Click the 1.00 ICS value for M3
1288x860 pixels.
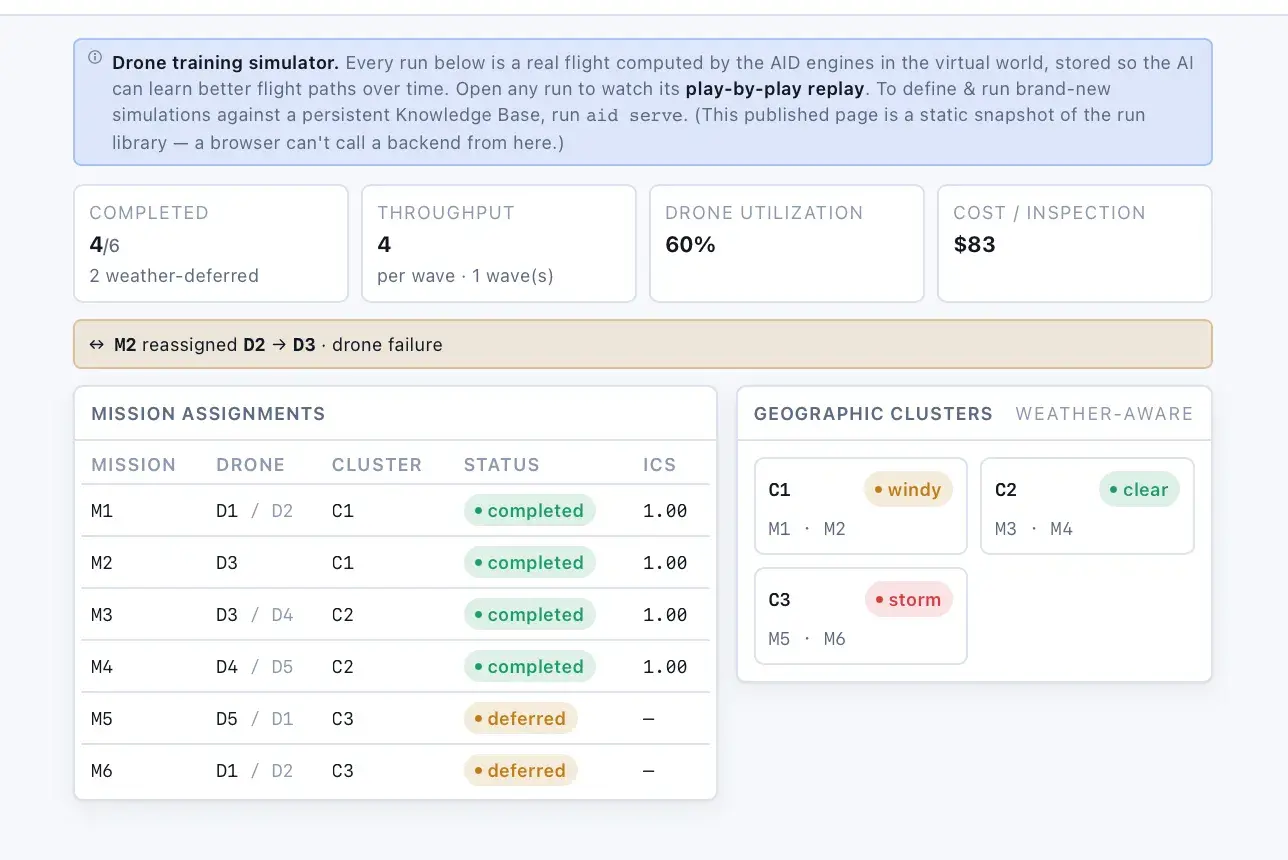(665, 615)
